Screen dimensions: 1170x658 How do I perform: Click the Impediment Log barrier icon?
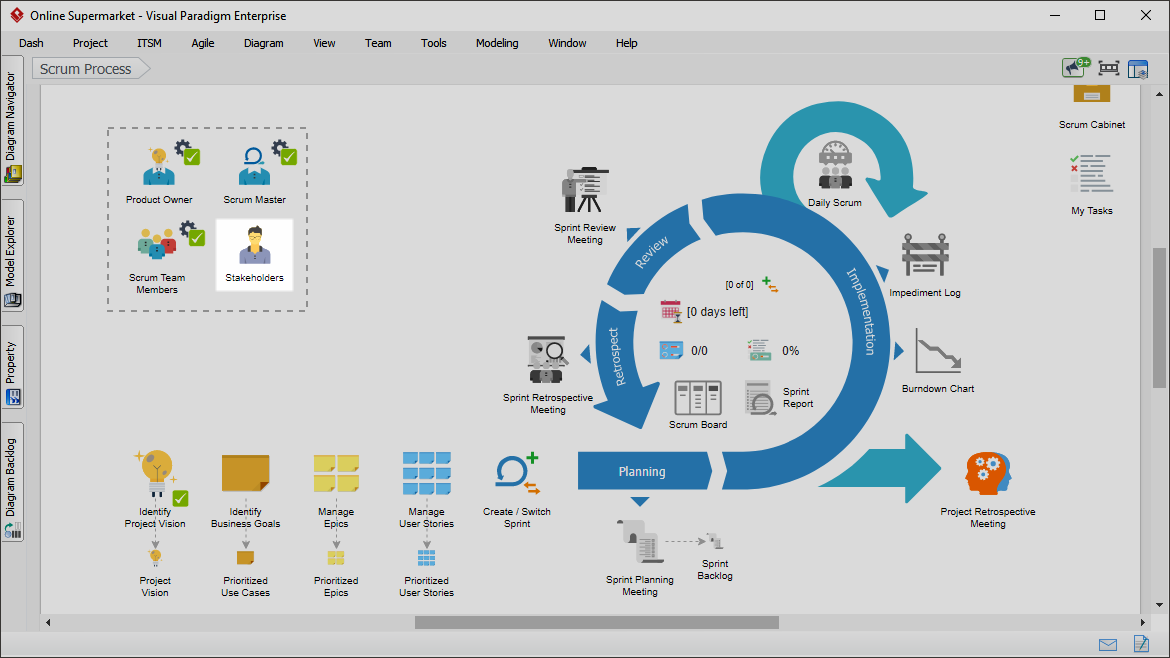point(925,258)
